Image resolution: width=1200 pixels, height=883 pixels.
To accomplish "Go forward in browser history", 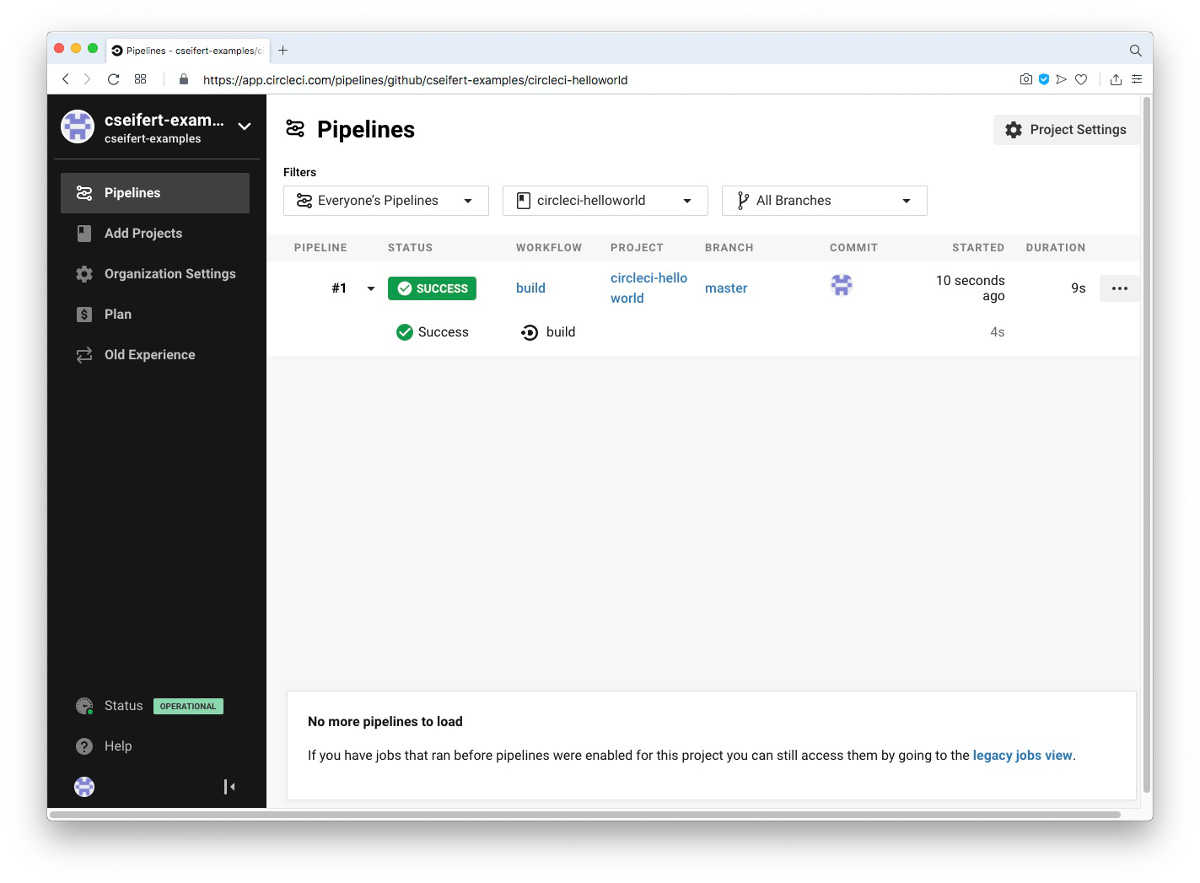I will 88,80.
